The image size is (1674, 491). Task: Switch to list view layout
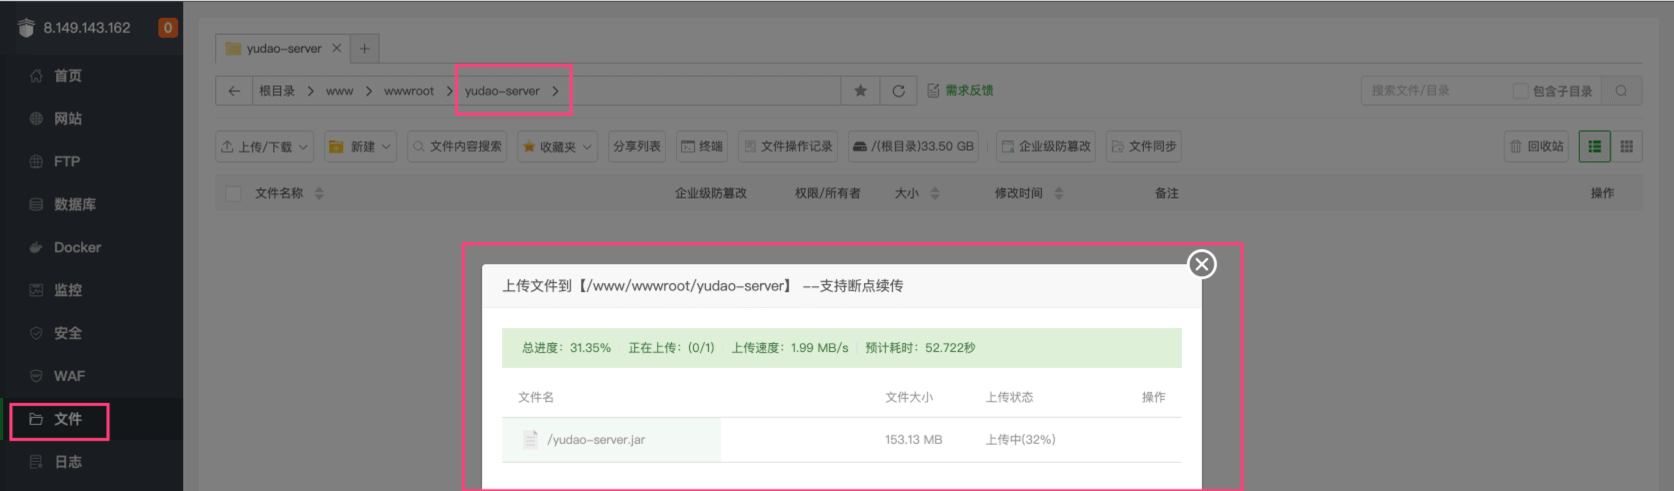(1594, 147)
